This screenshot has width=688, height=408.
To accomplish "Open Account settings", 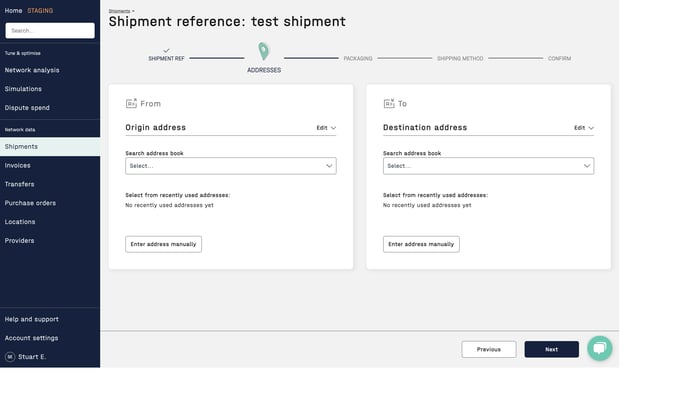I will pyautogui.click(x=32, y=338).
